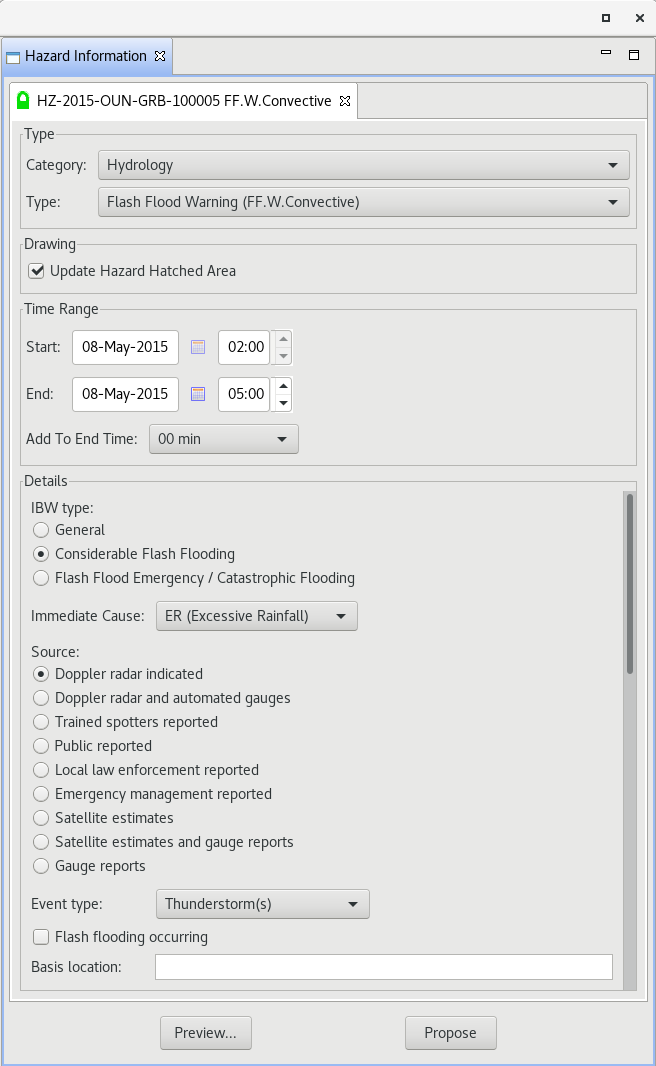Switch to Hazard Information tab
The height and width of the screenshot is (1066, 656).
(x=86, y=56)
